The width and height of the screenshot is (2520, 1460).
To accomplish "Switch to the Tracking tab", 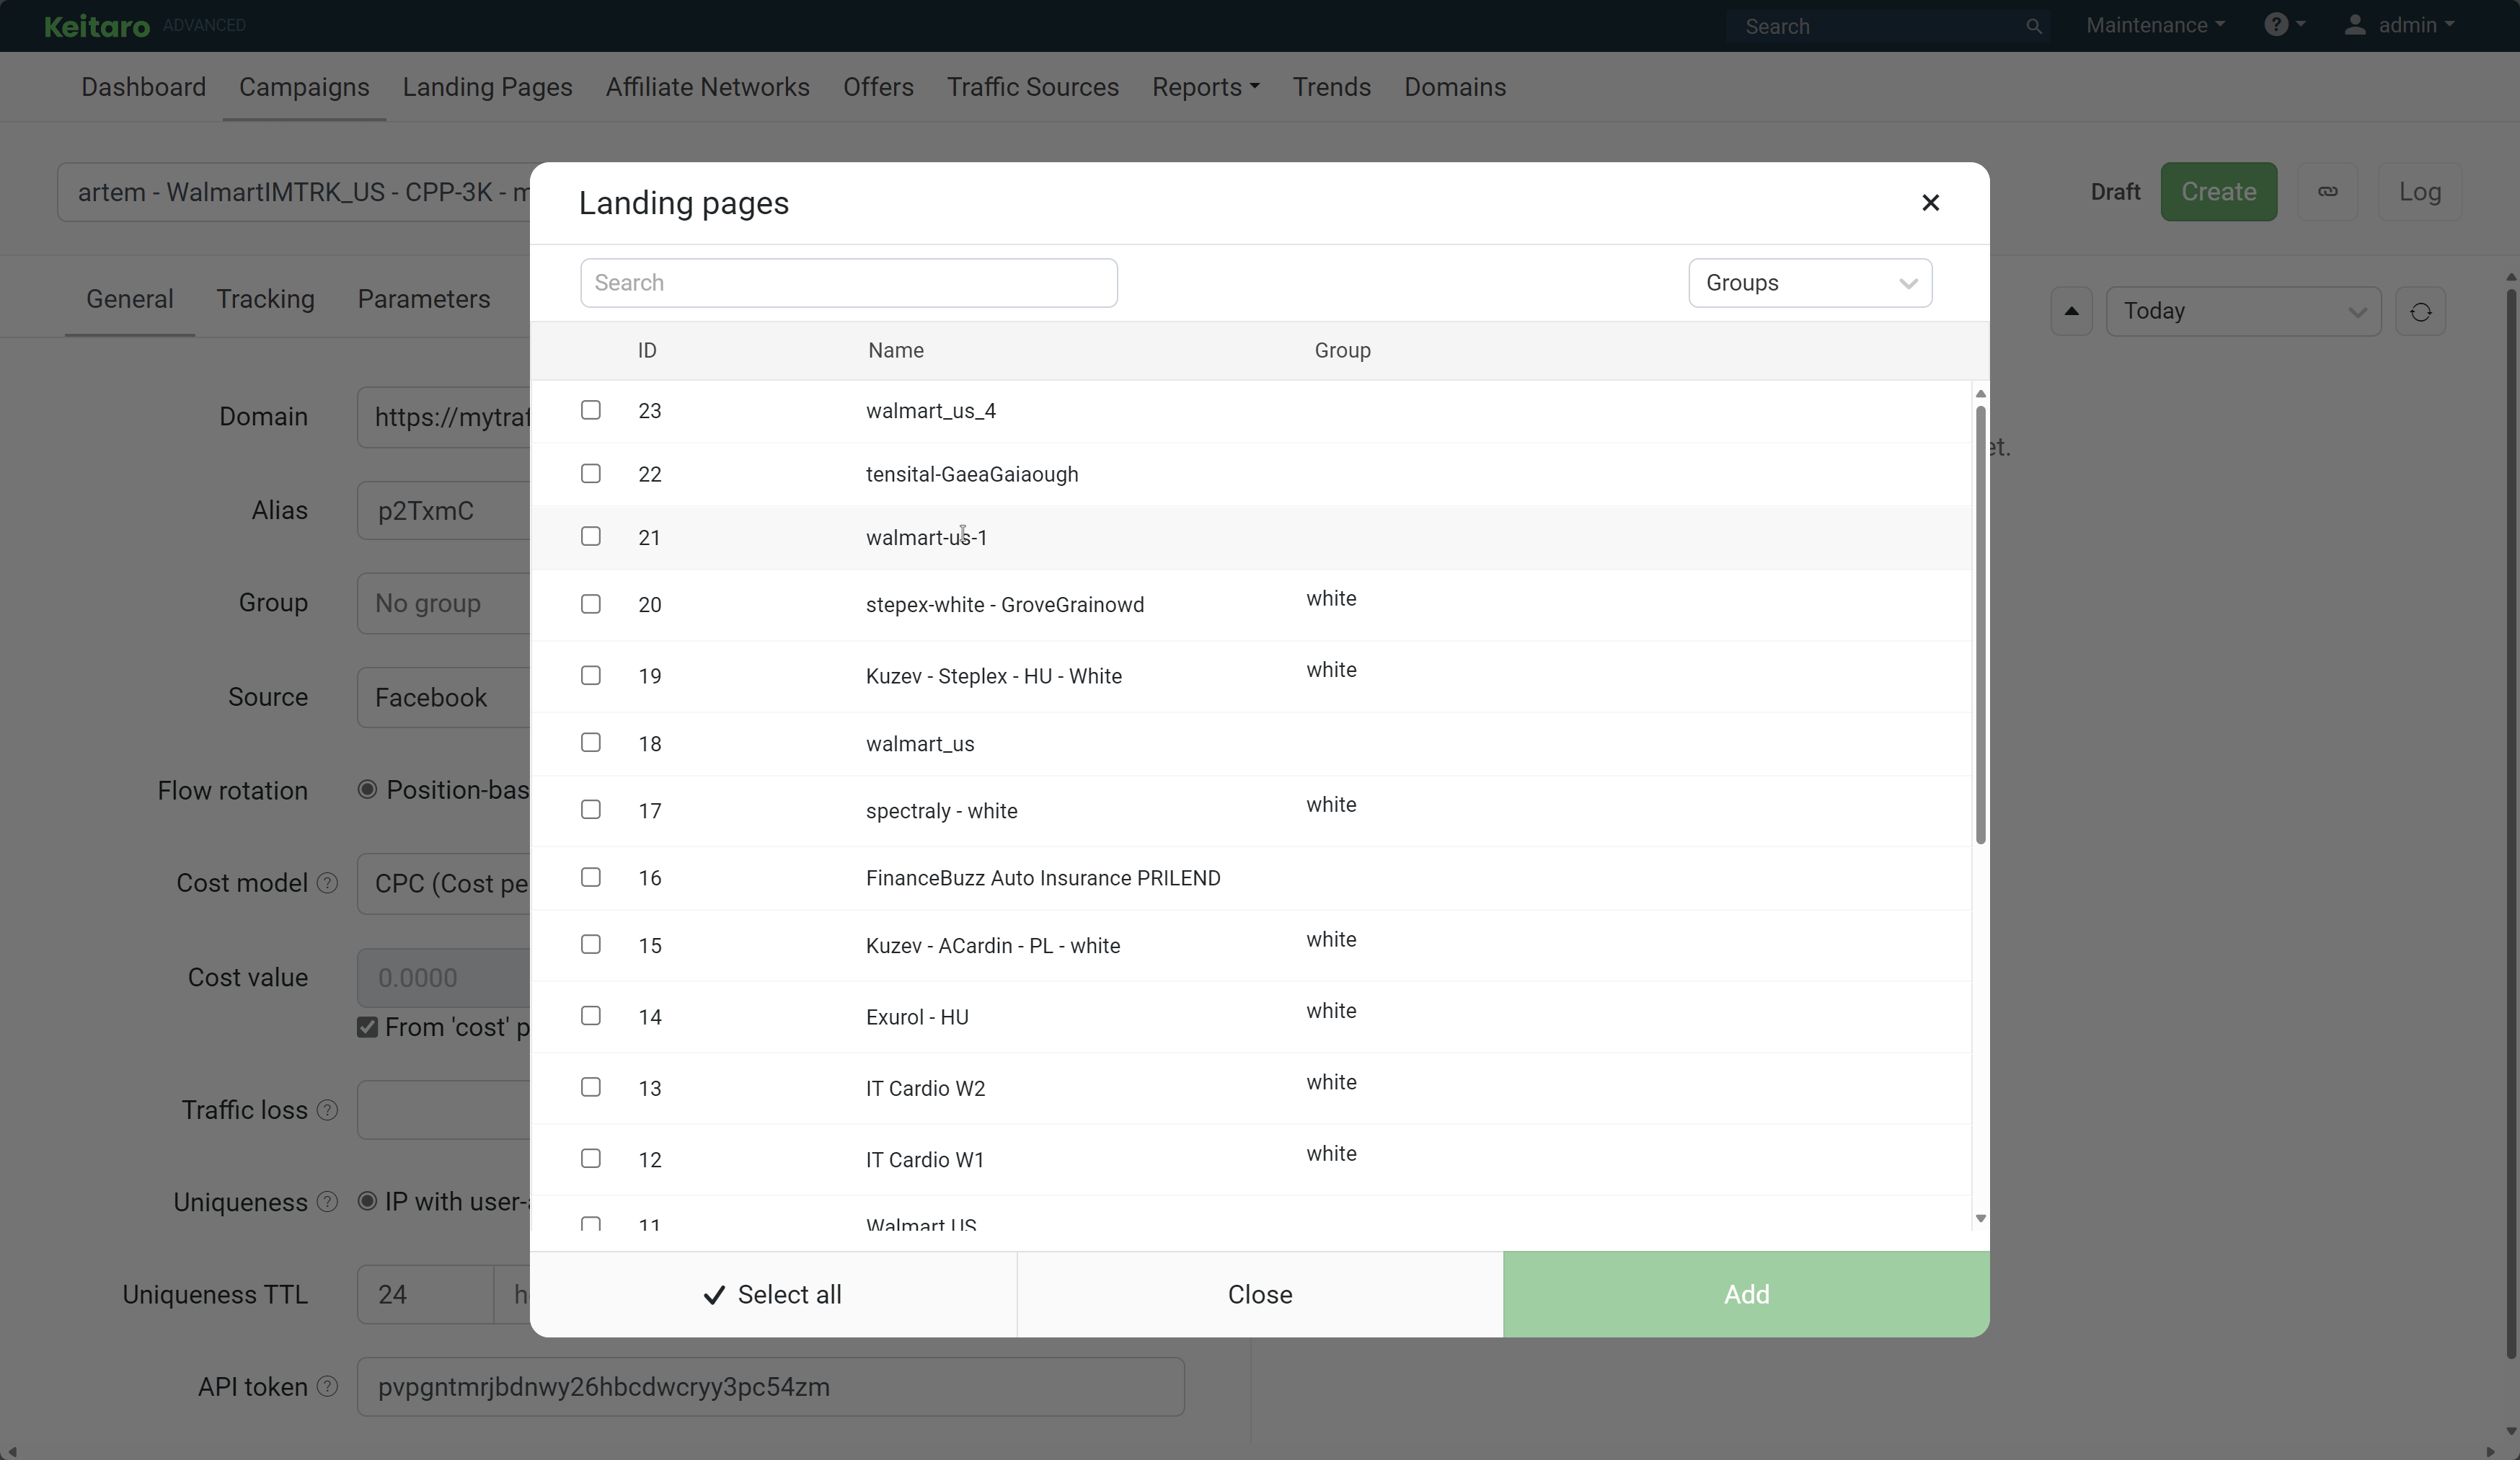I will click(x=266, y=299).
